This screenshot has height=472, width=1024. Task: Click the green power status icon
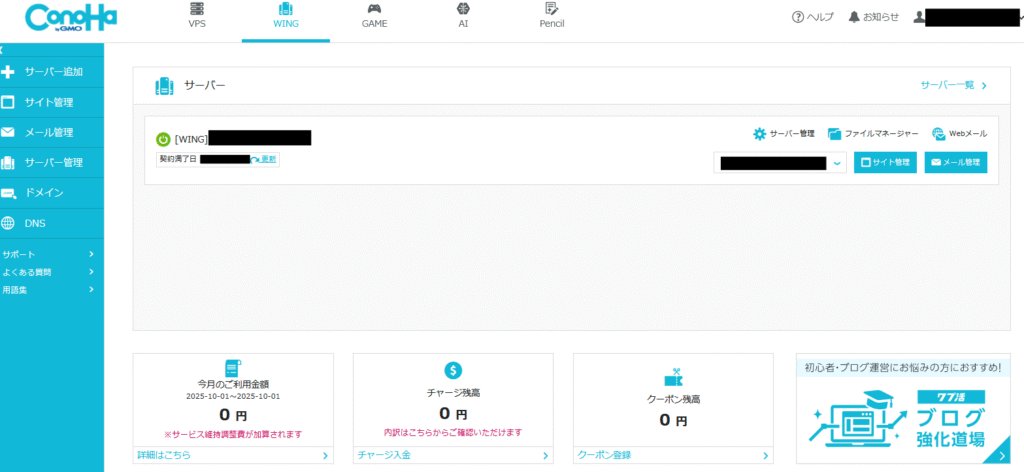point(163,139)
